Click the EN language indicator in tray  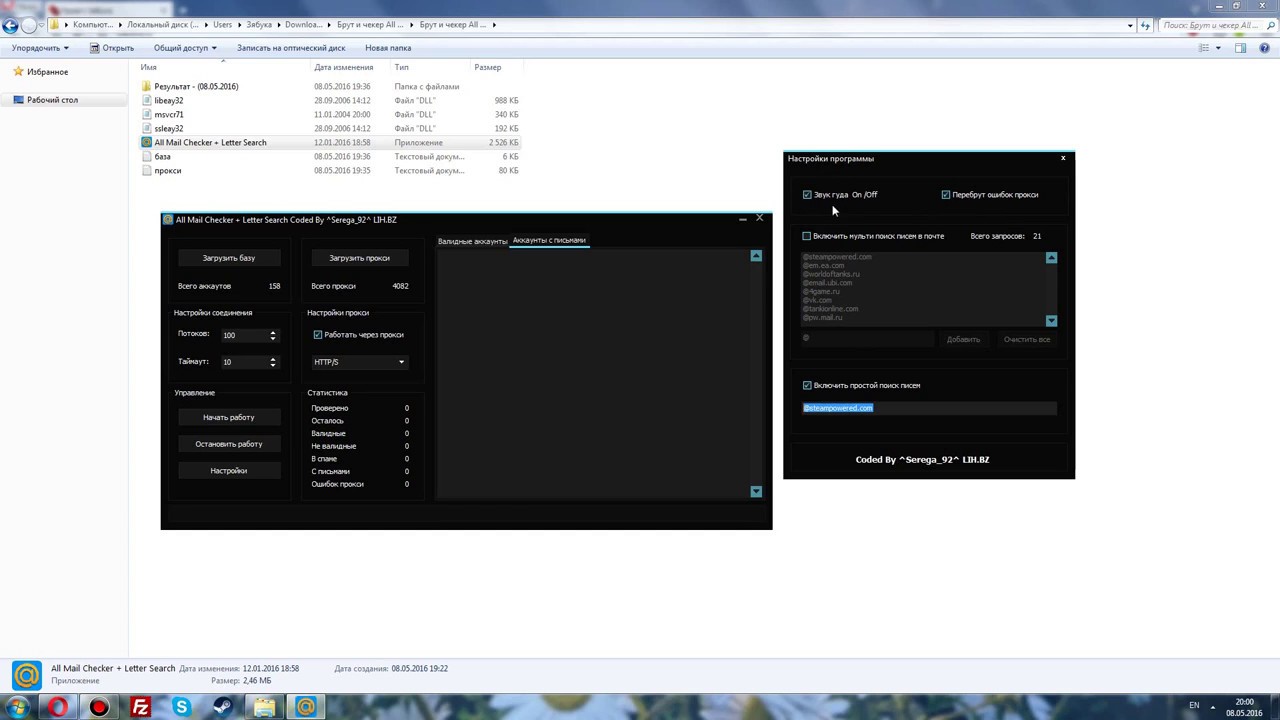1194,706
